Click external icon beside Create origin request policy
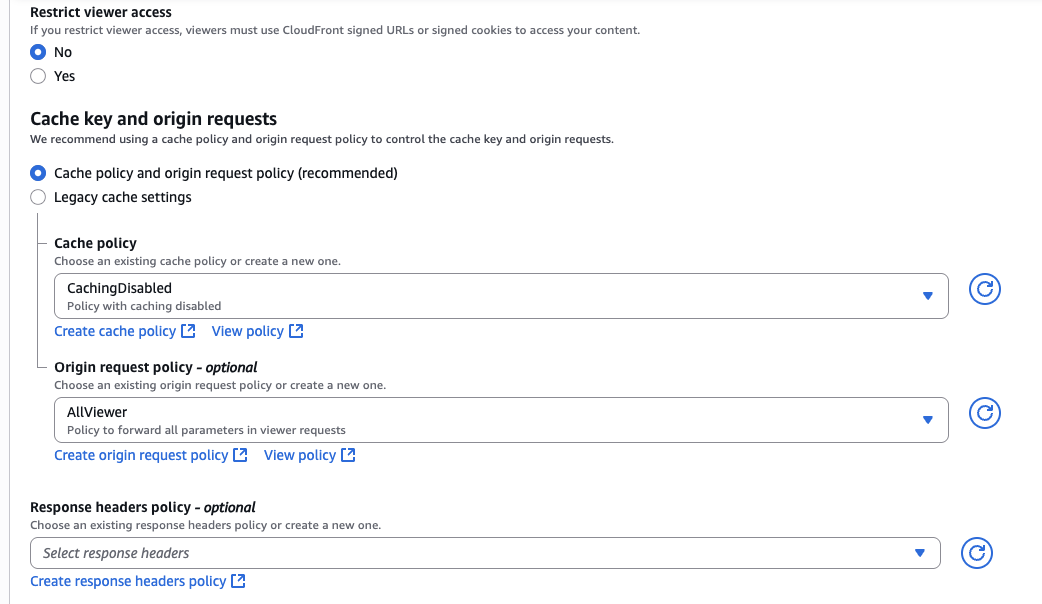 point(240,455)
